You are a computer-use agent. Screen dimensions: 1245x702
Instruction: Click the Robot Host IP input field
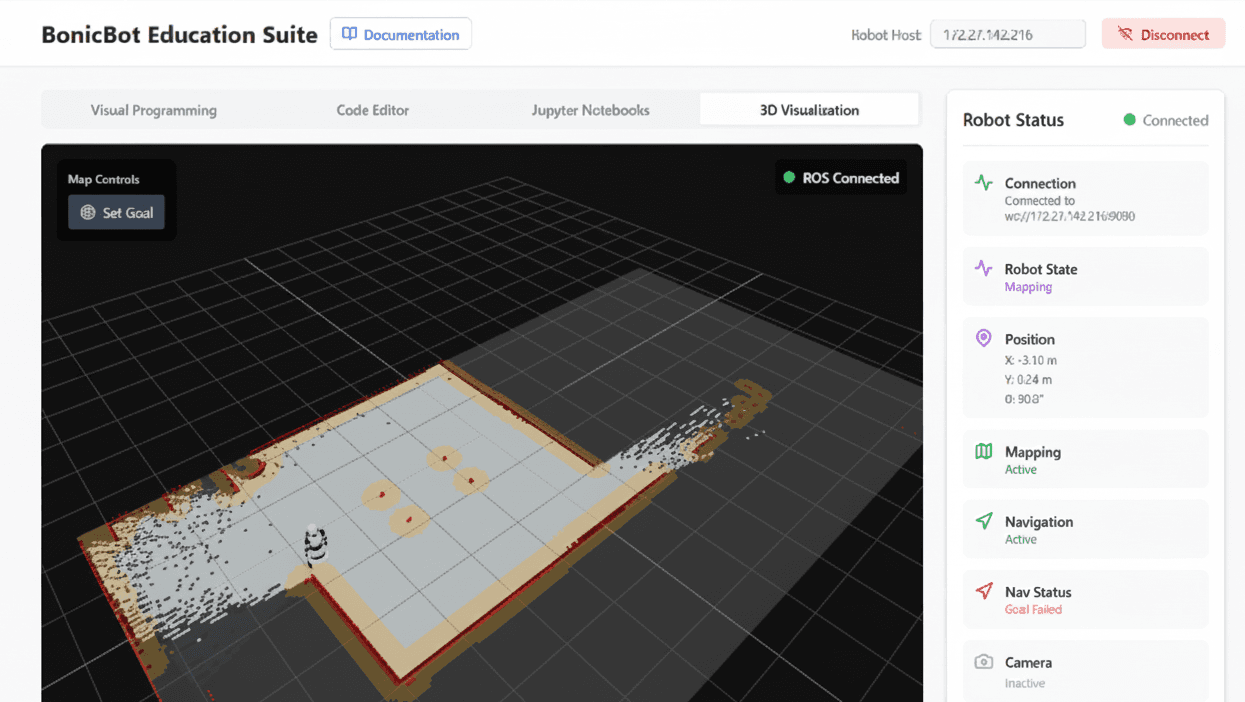tap(1007, 34)
